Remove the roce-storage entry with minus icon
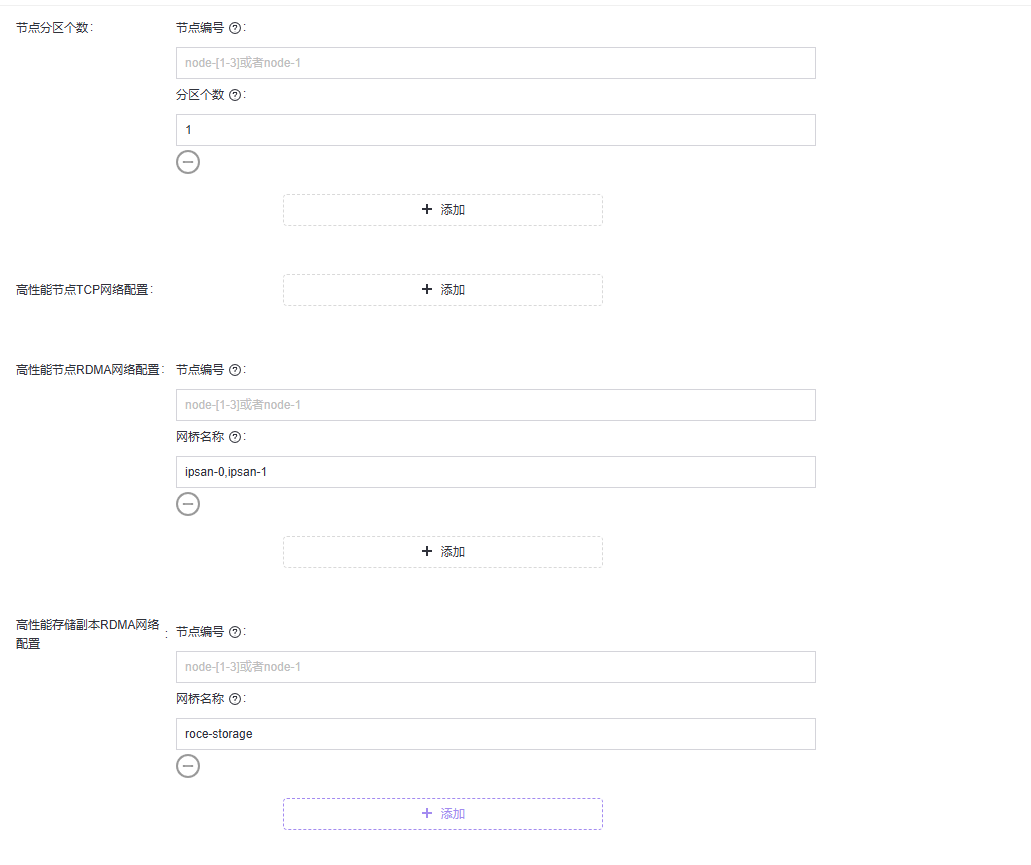This screenshot has width=1031, height=865. click(188, 766)
